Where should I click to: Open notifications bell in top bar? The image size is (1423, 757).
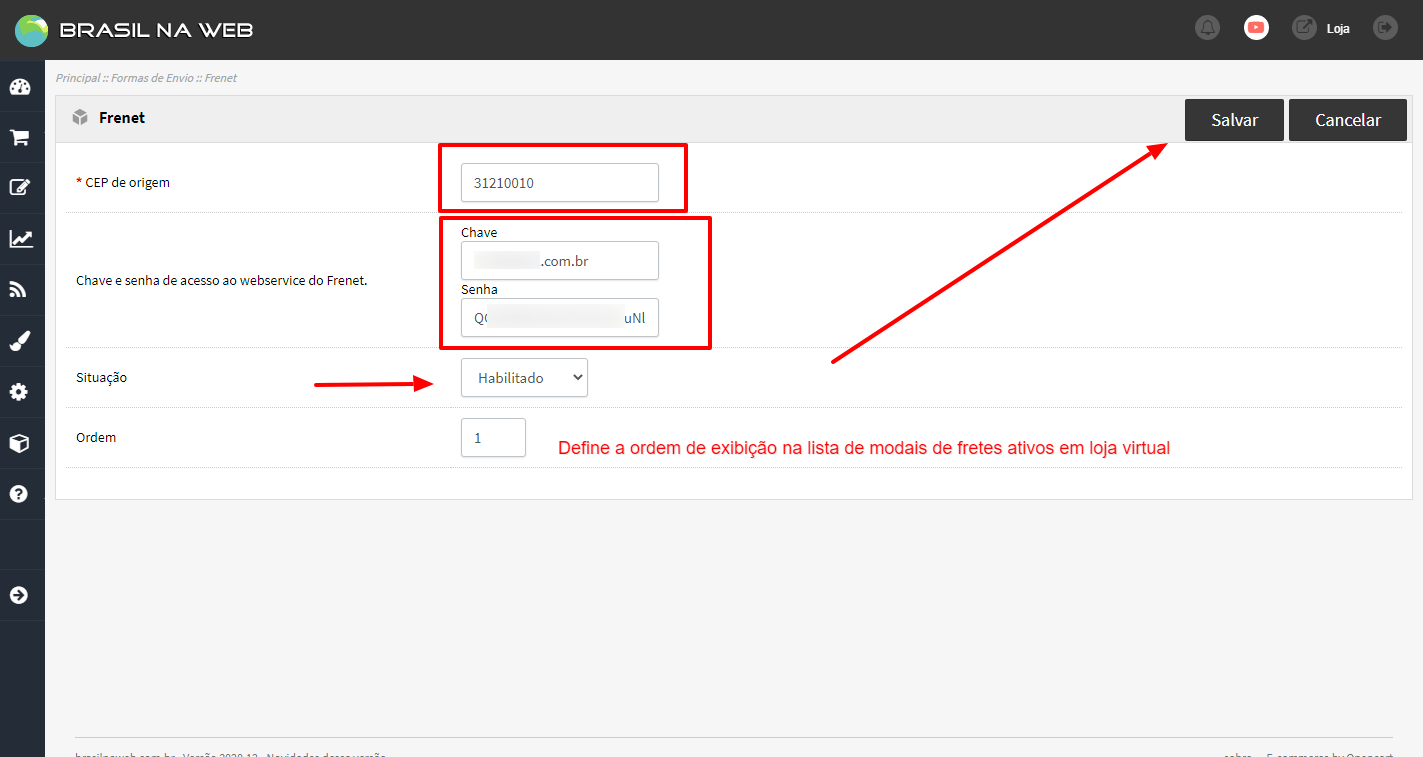click(1208, 28)
